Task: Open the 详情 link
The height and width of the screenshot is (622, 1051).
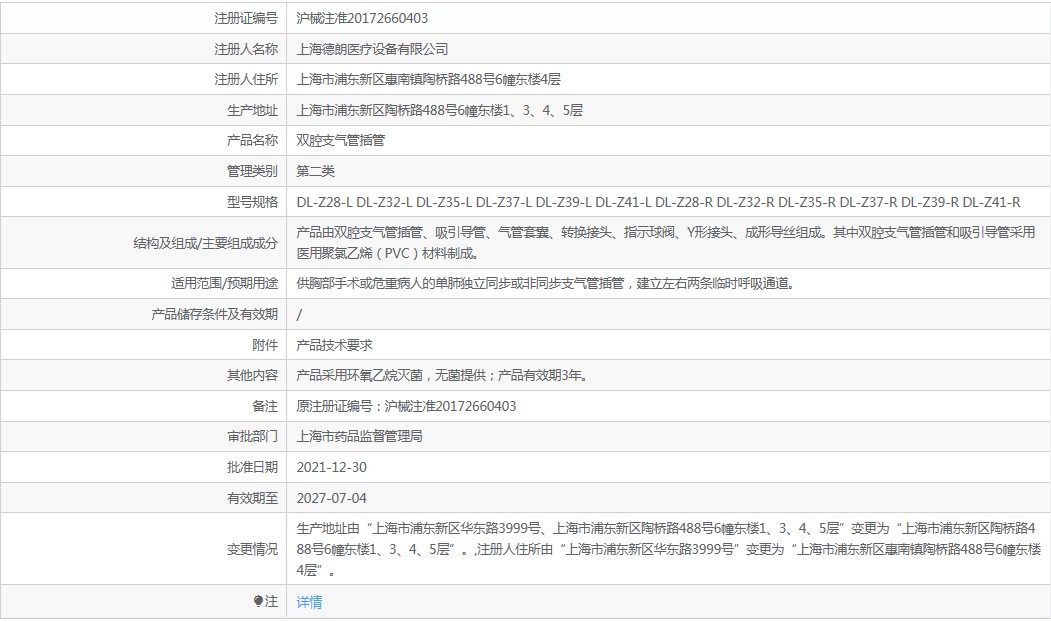Action: click(309, 602)
